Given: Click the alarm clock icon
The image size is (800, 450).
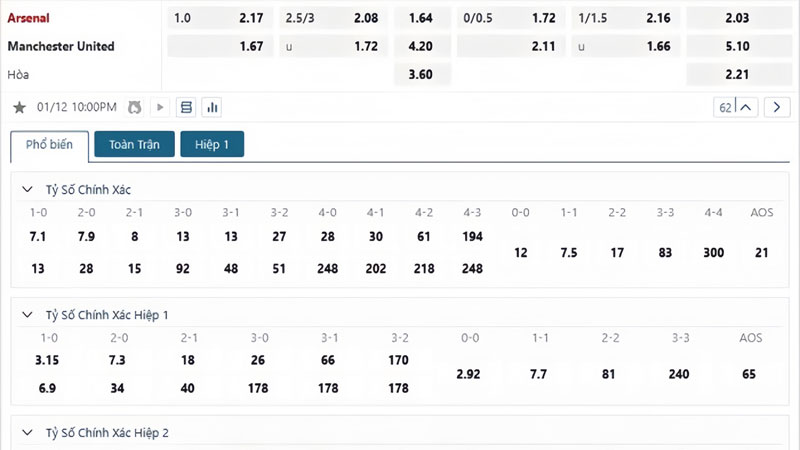Looking at the screenshot, I should coord(135,108).
